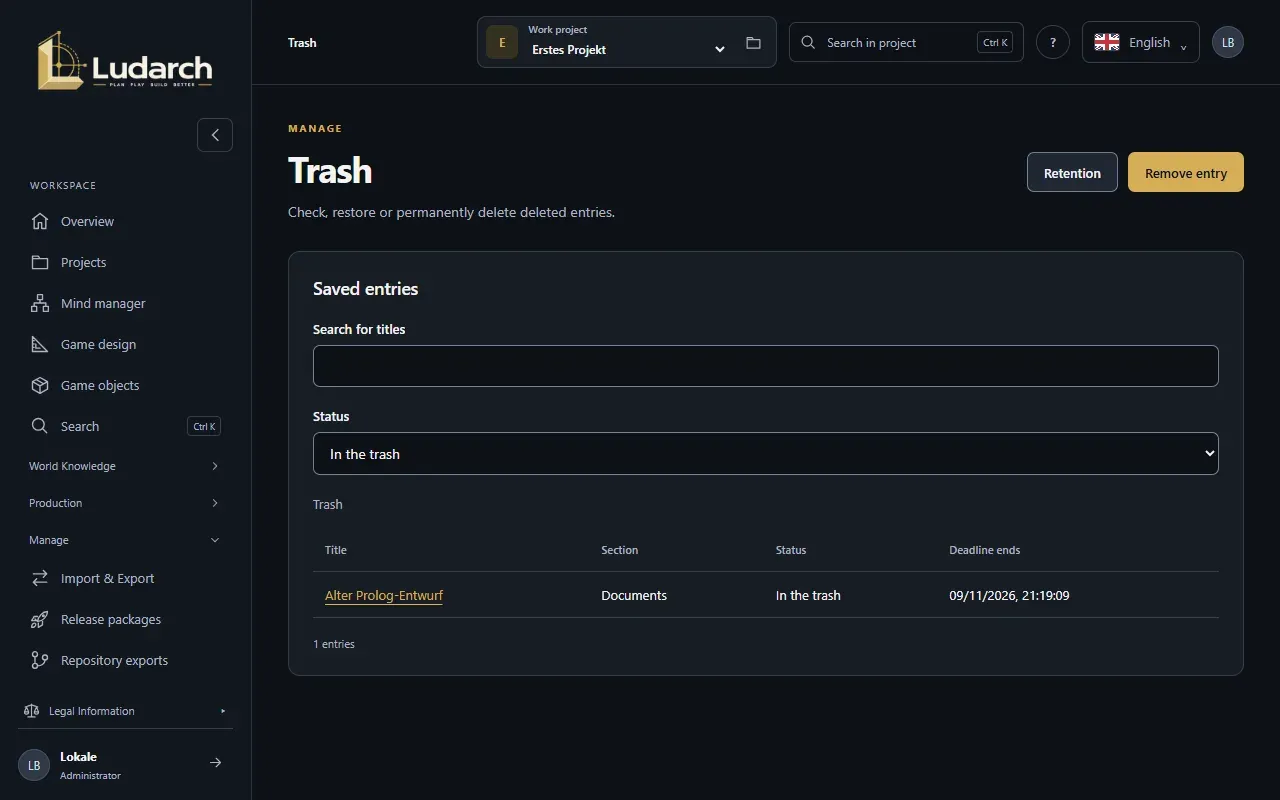Focus the Search for titles input
1280x800 pixels.
click(766, 366)
